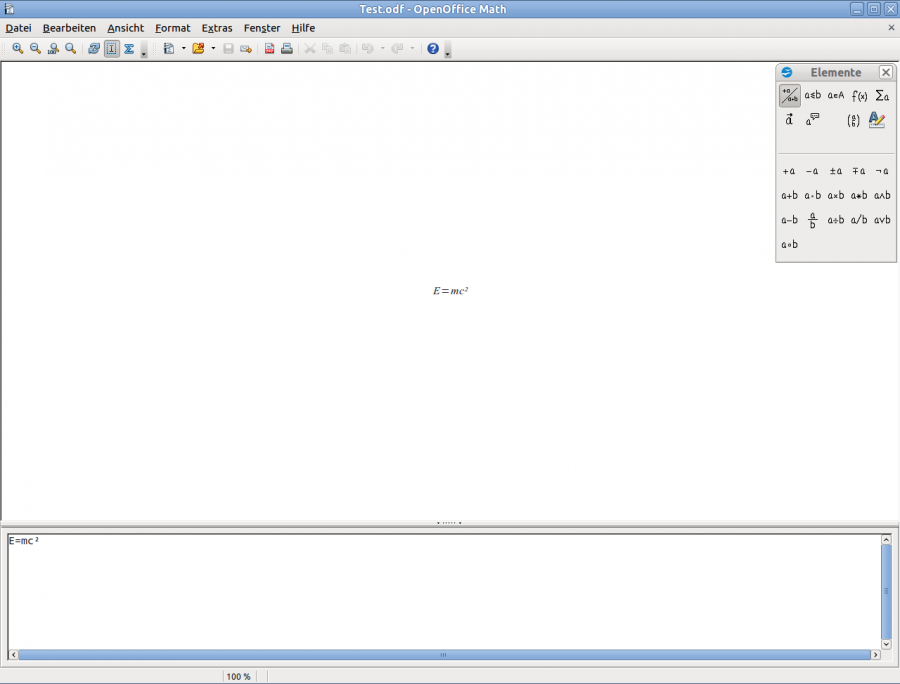Select the Attributes vector category
Screen dimensions: 900x684
[788, 120]
